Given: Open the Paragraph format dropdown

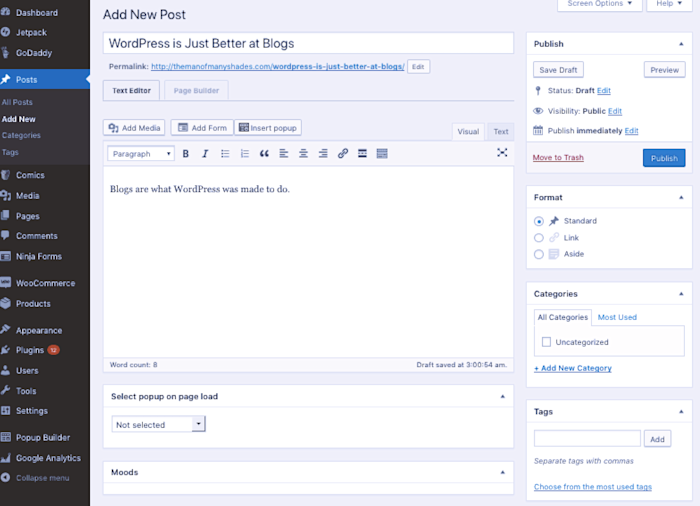Looking at the screenshot, I should pos(141,154).
